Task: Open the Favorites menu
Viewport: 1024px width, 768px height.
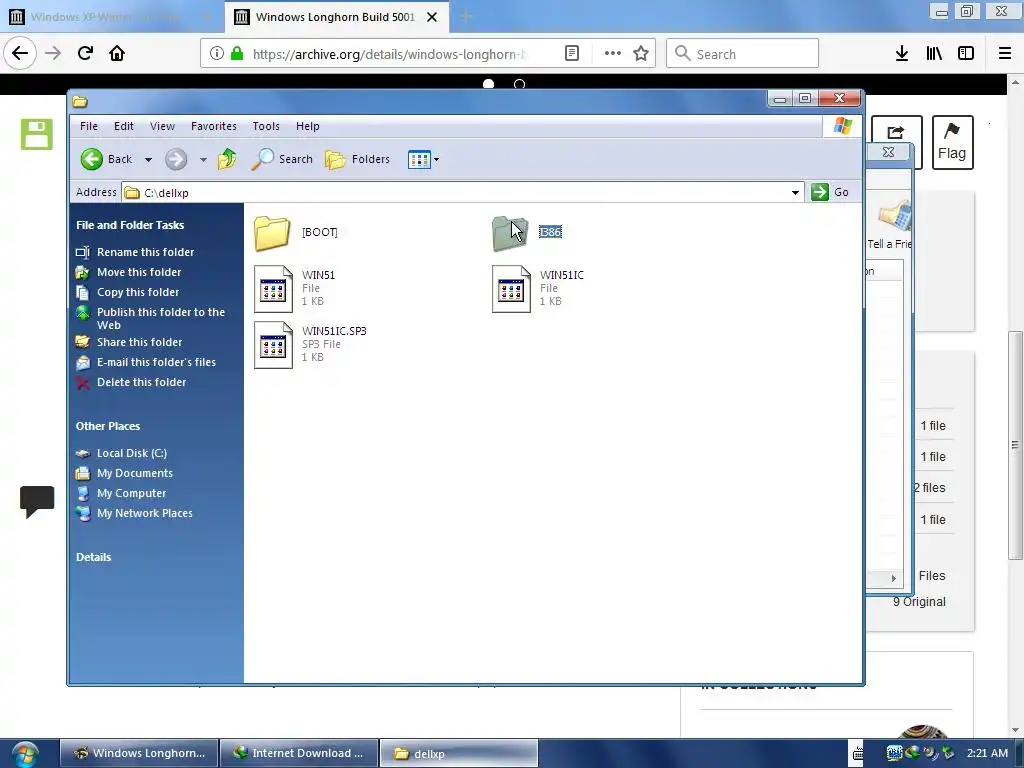Action: point(214,126)
